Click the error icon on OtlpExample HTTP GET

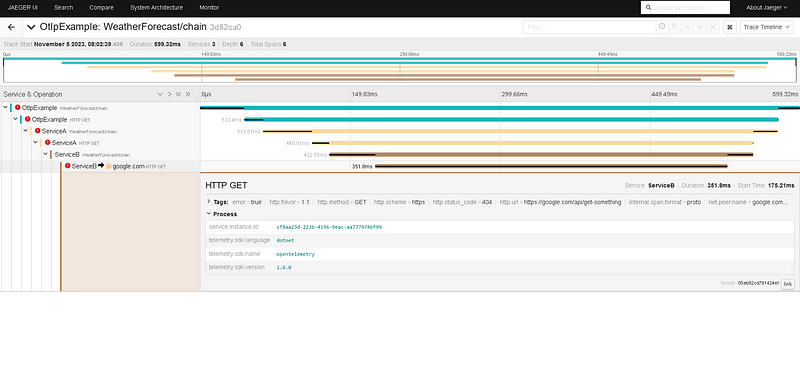pyautogui.click(x=28, y=119)
